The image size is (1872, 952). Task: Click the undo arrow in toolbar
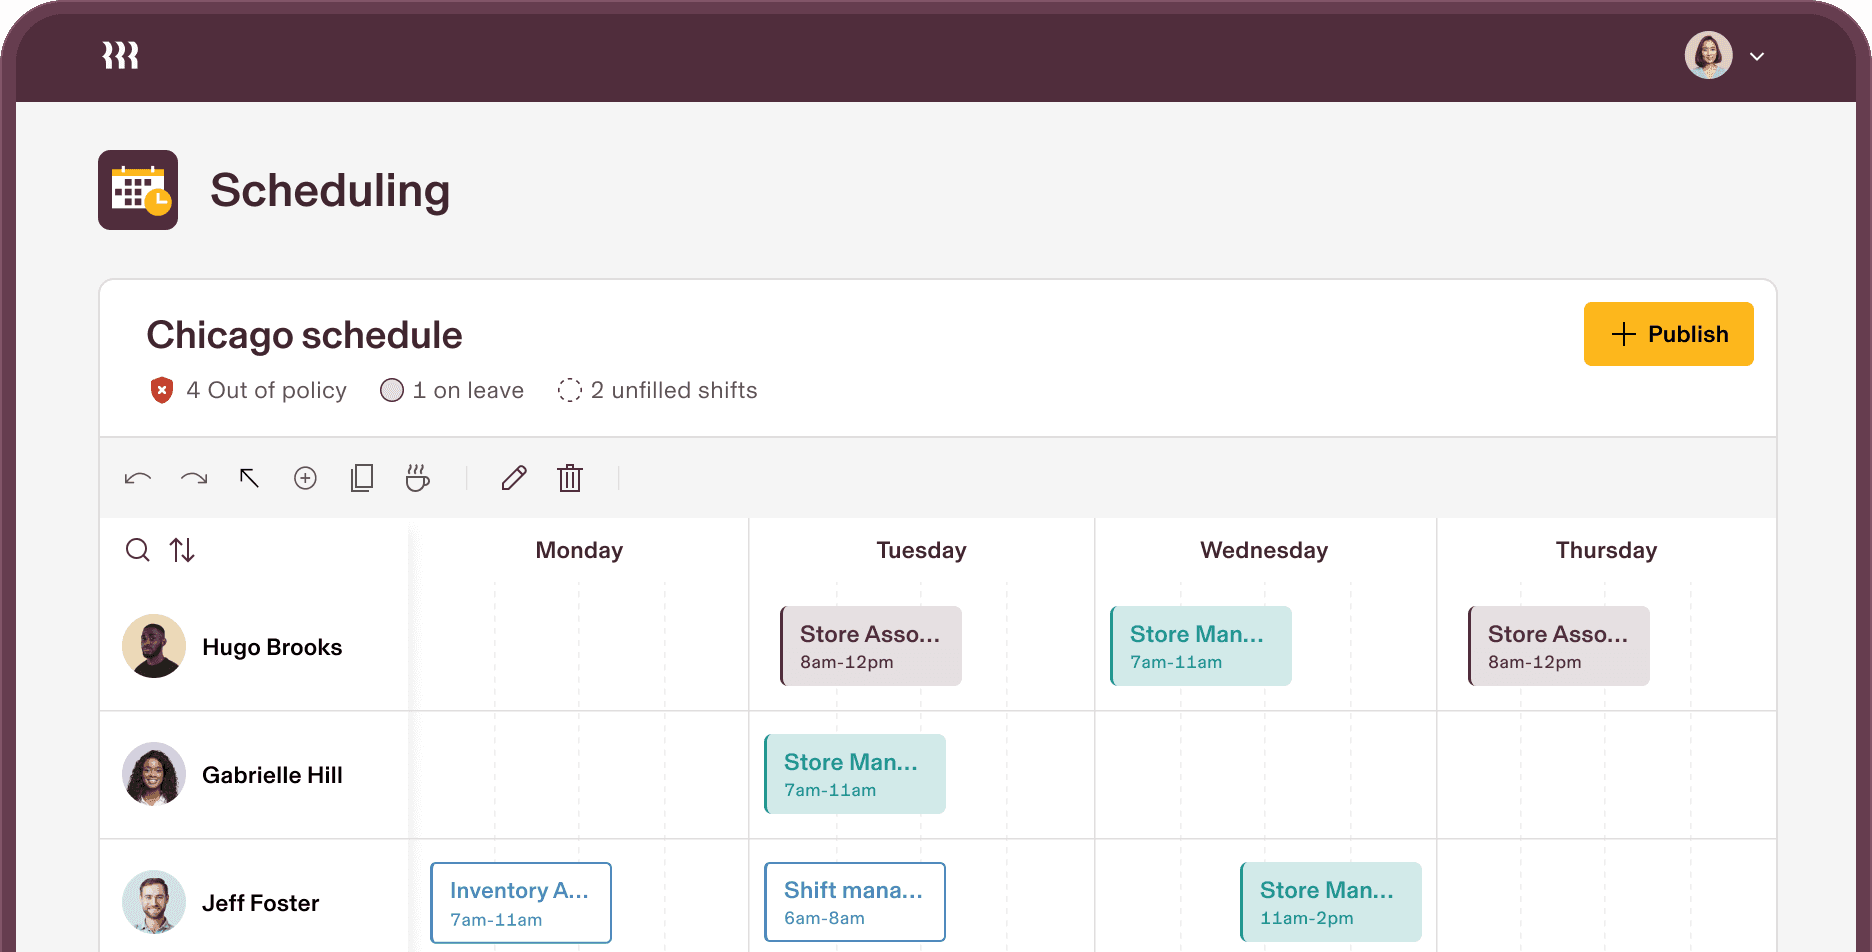(x=138, y=478)
